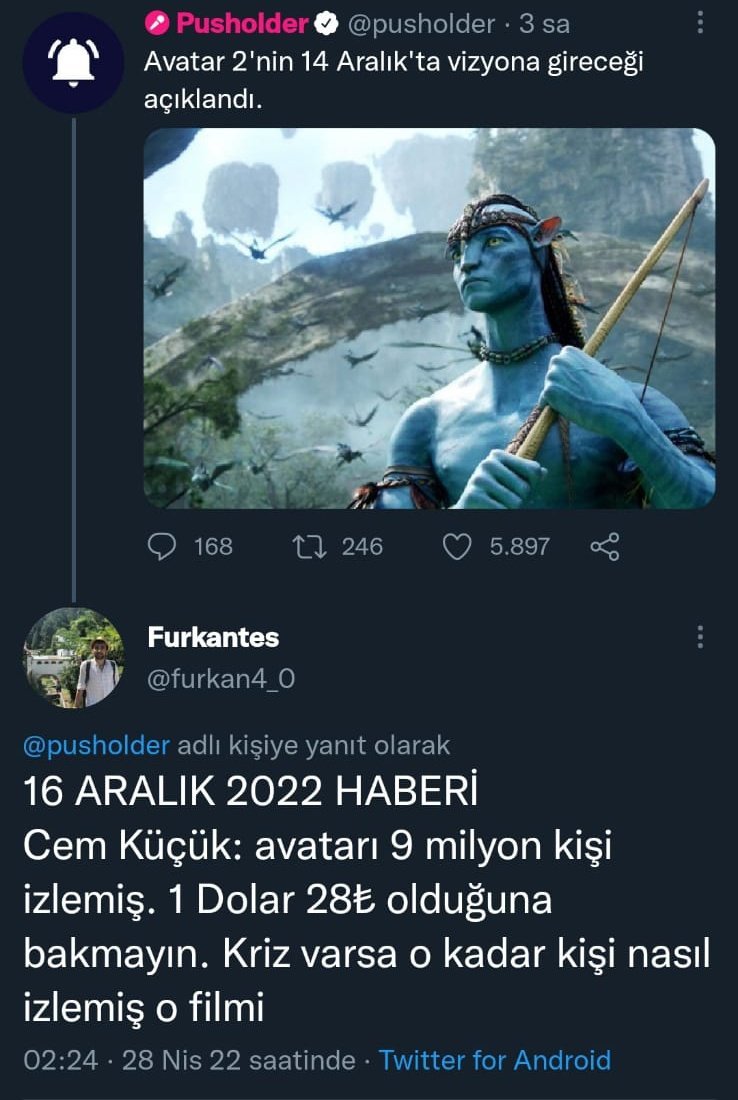The image size is (738, 1100).
Task: Open the Twitter for Android source link
Action: tap(495, 1059)
